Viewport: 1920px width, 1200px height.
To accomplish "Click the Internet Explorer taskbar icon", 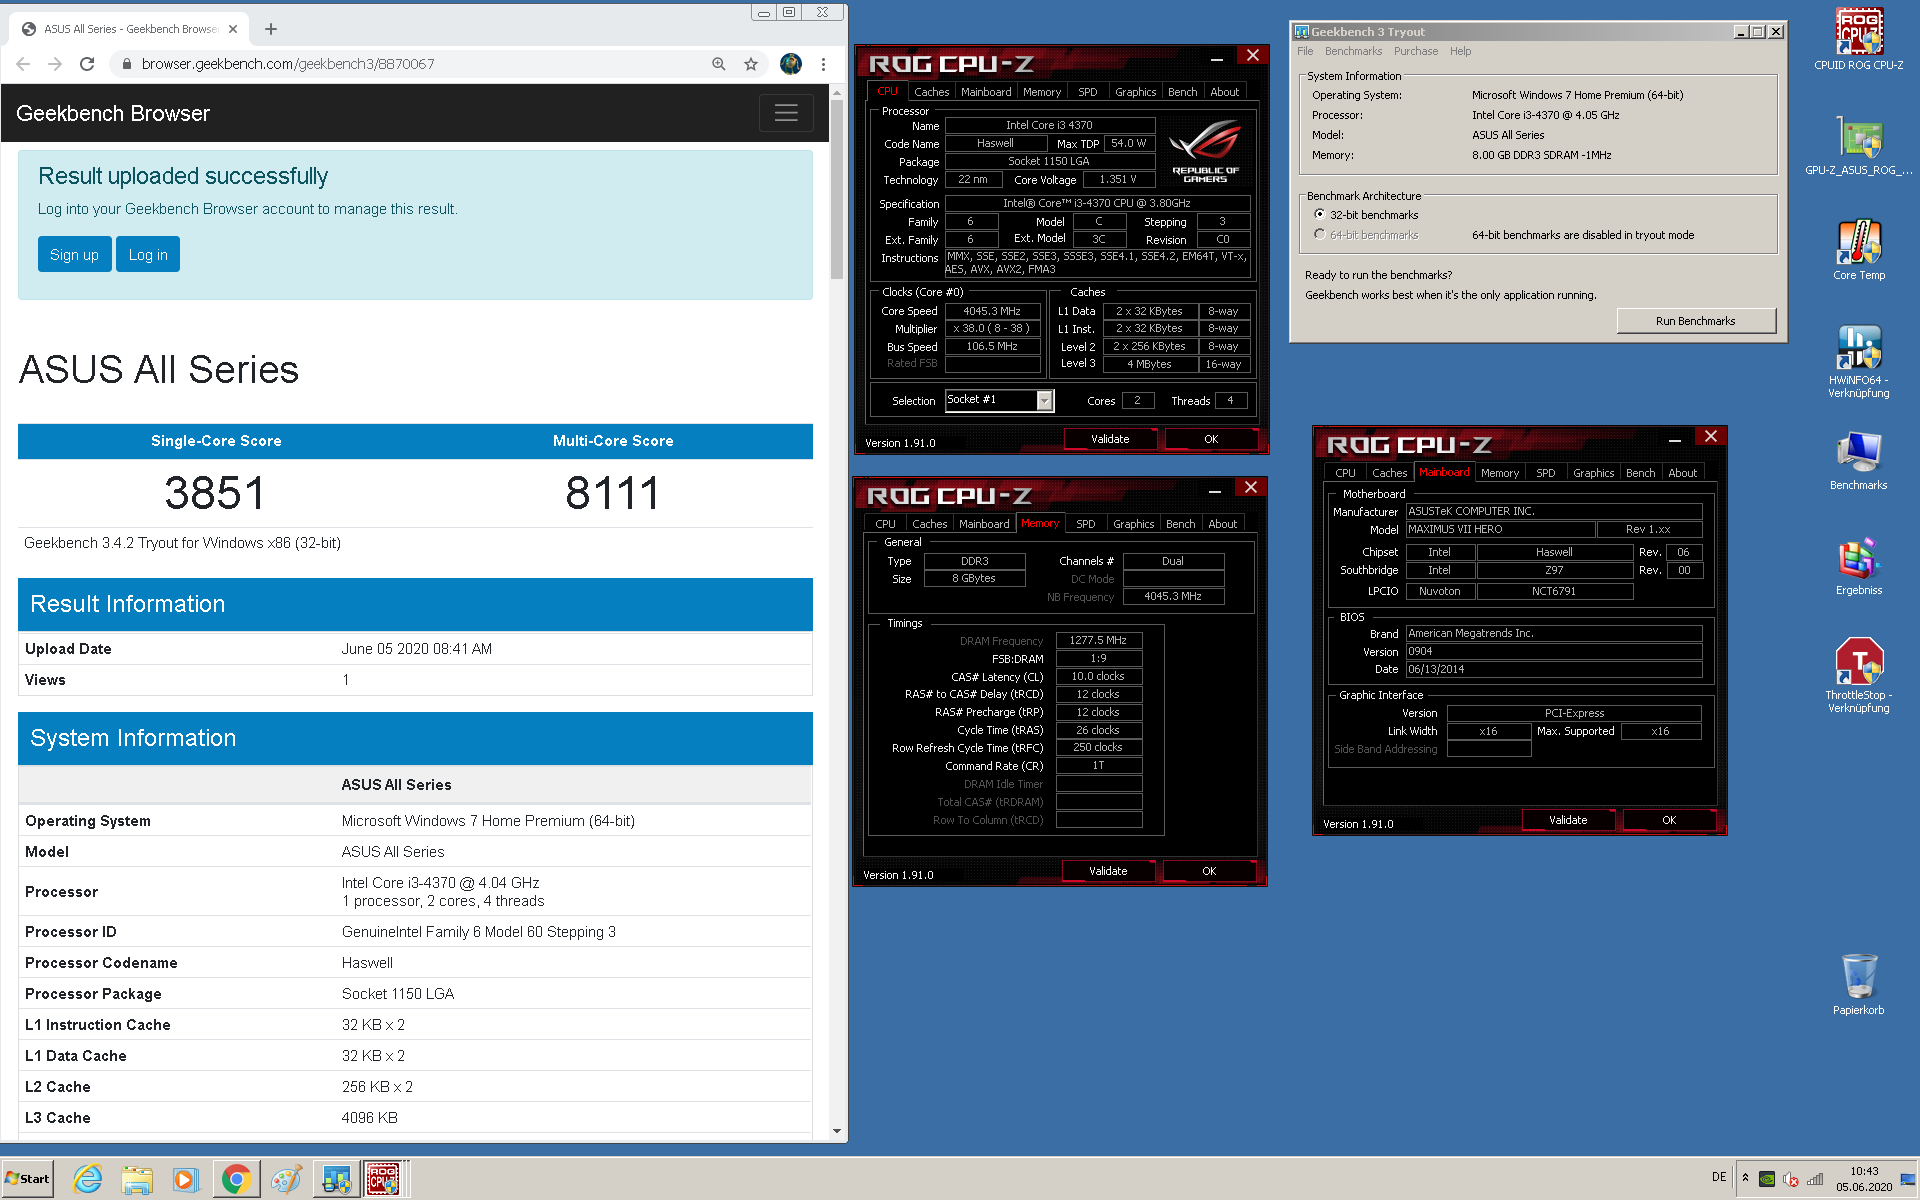I will point(88,1179).
